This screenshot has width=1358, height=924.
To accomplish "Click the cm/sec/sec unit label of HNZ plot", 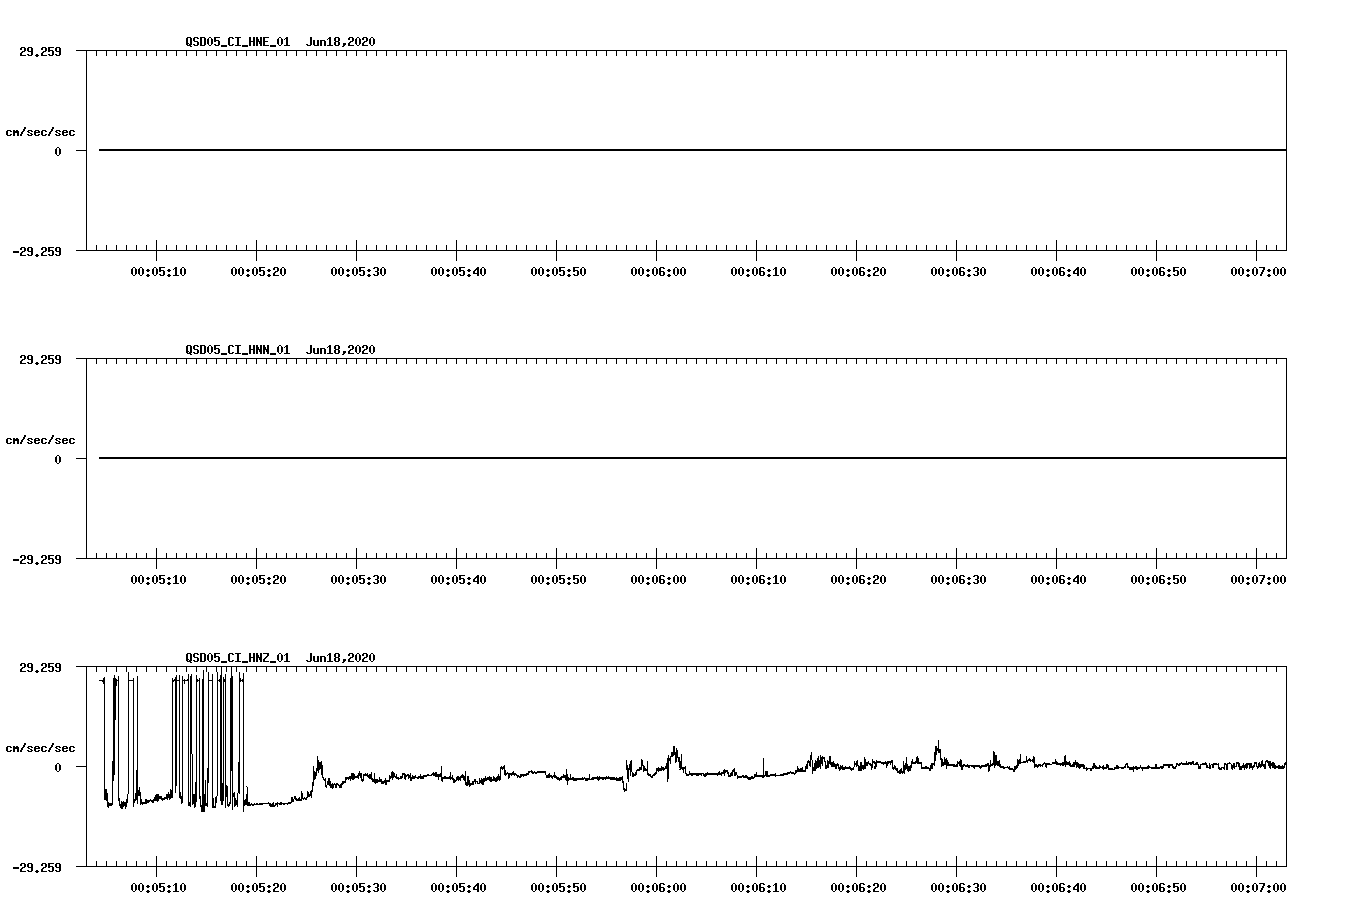I will (40, 748).
